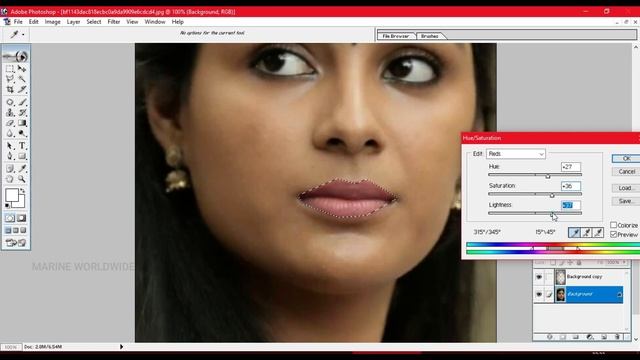The width and height of the screenshot is (640, 360).
Task: Select the Gradient tool
Action: click(x=22, y=123)
